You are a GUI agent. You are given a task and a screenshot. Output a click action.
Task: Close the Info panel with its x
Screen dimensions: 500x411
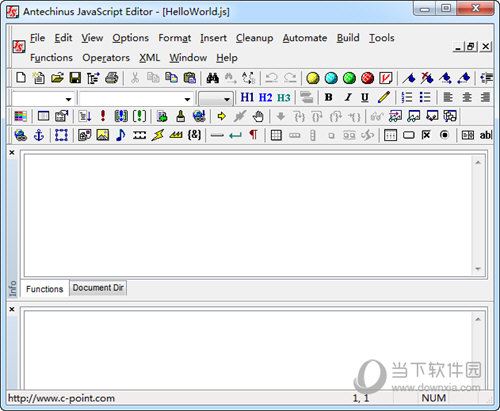click(x=12, y=153)
